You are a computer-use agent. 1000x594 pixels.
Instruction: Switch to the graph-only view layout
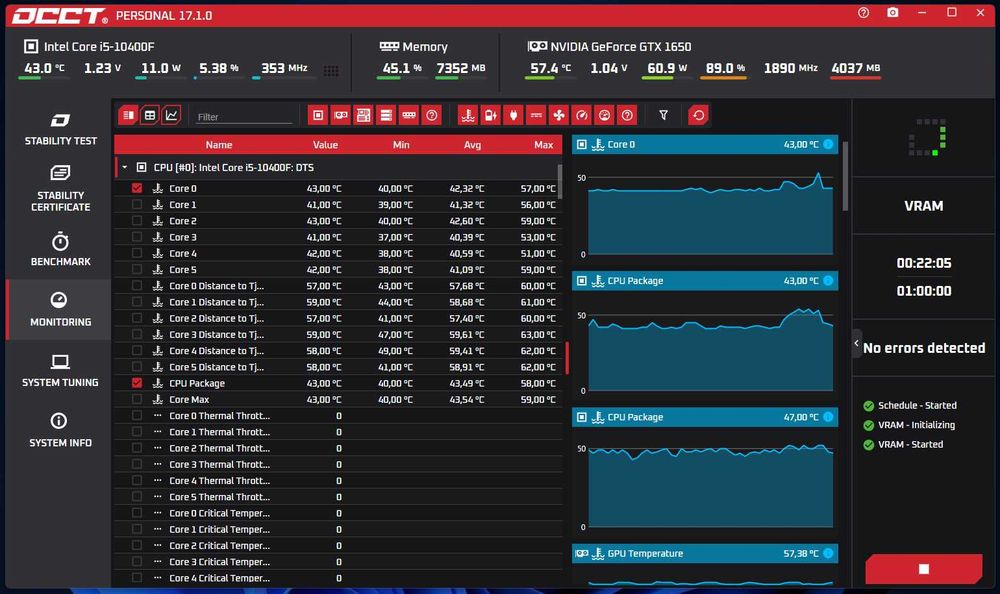[x=172, y=115]
